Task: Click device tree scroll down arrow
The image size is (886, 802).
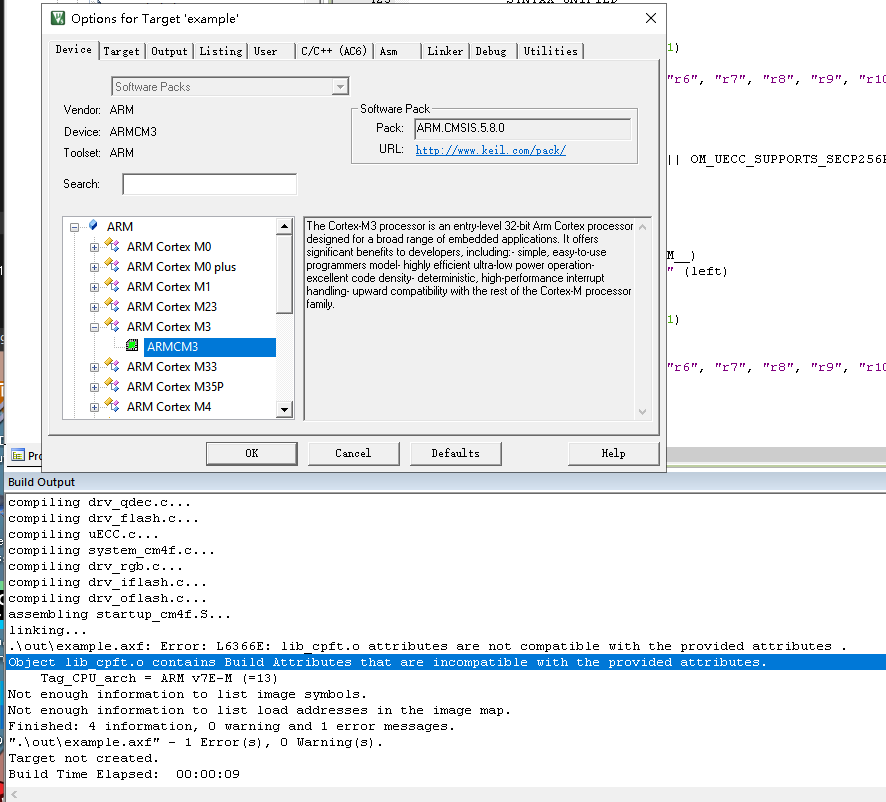Action: [285, 409]
